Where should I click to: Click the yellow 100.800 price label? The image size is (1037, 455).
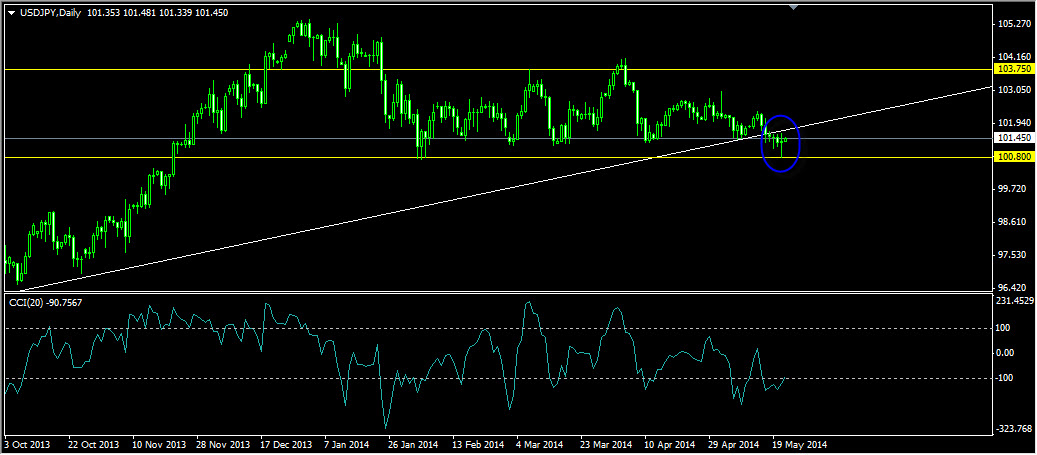pos(1015,157)
